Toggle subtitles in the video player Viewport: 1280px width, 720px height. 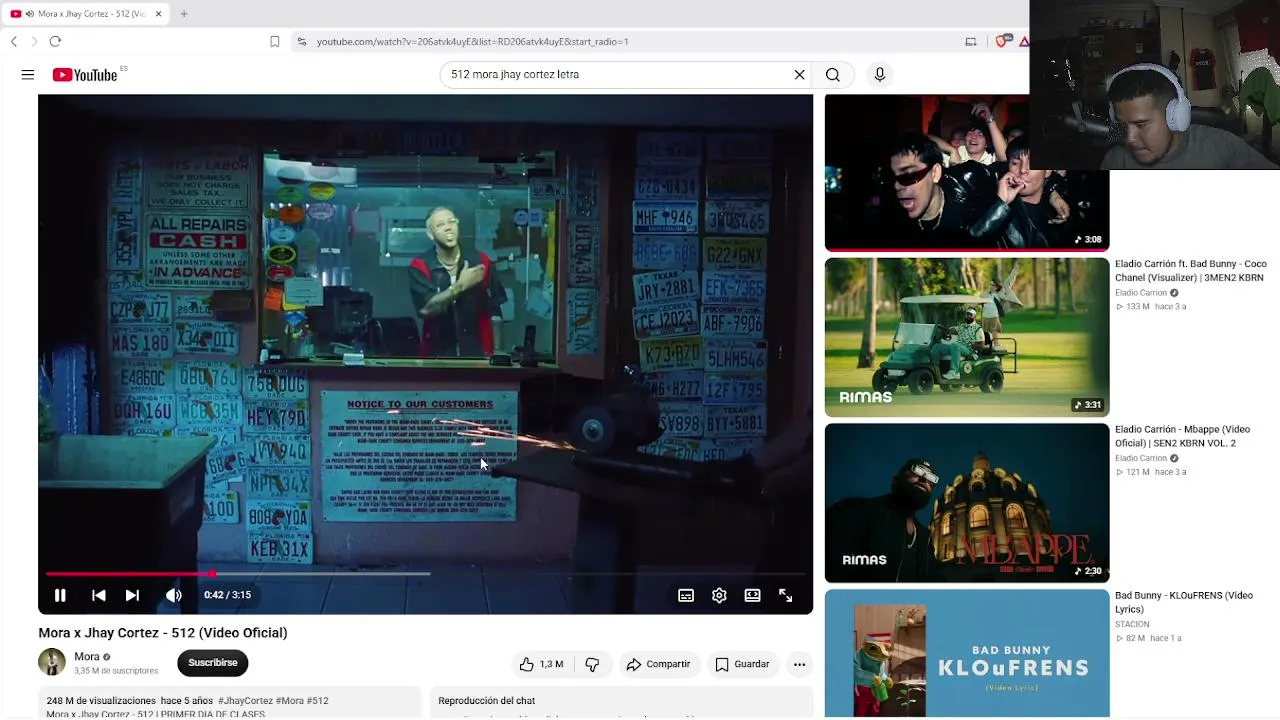click(x=686, y=595)
